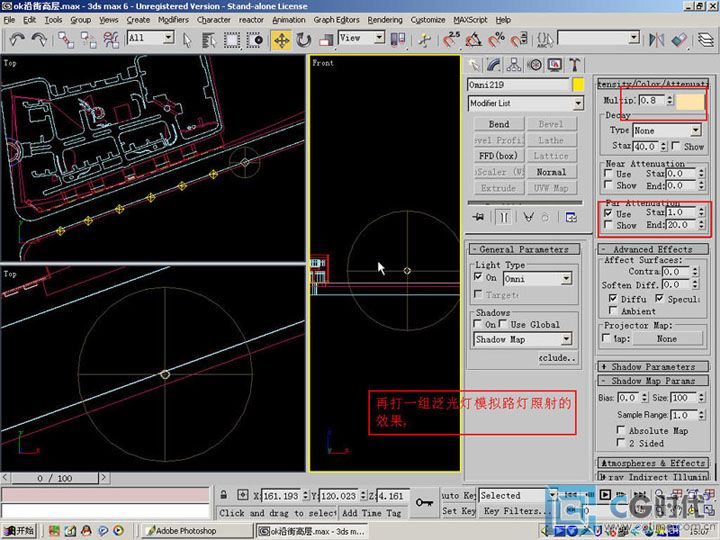Activate the Select and Move tool
This screenshot has width=720, height=540.
[x=281, y=40]
